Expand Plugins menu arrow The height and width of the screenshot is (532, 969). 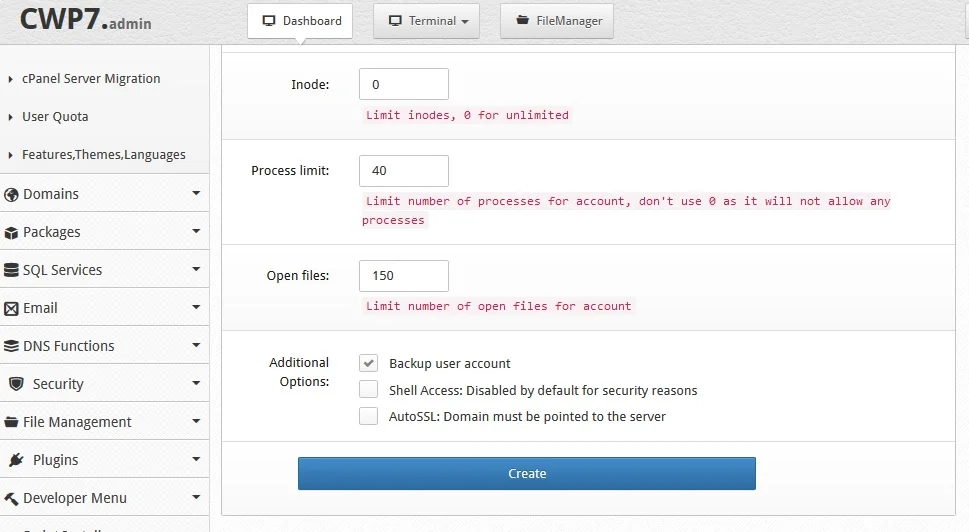tap(196, 459)
